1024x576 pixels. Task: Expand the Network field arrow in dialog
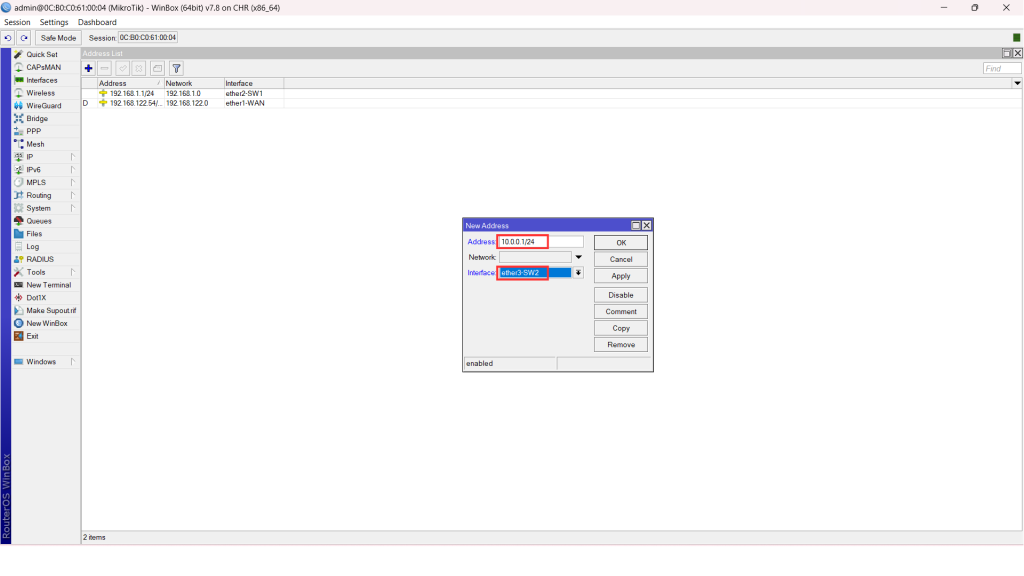point(578,257)
